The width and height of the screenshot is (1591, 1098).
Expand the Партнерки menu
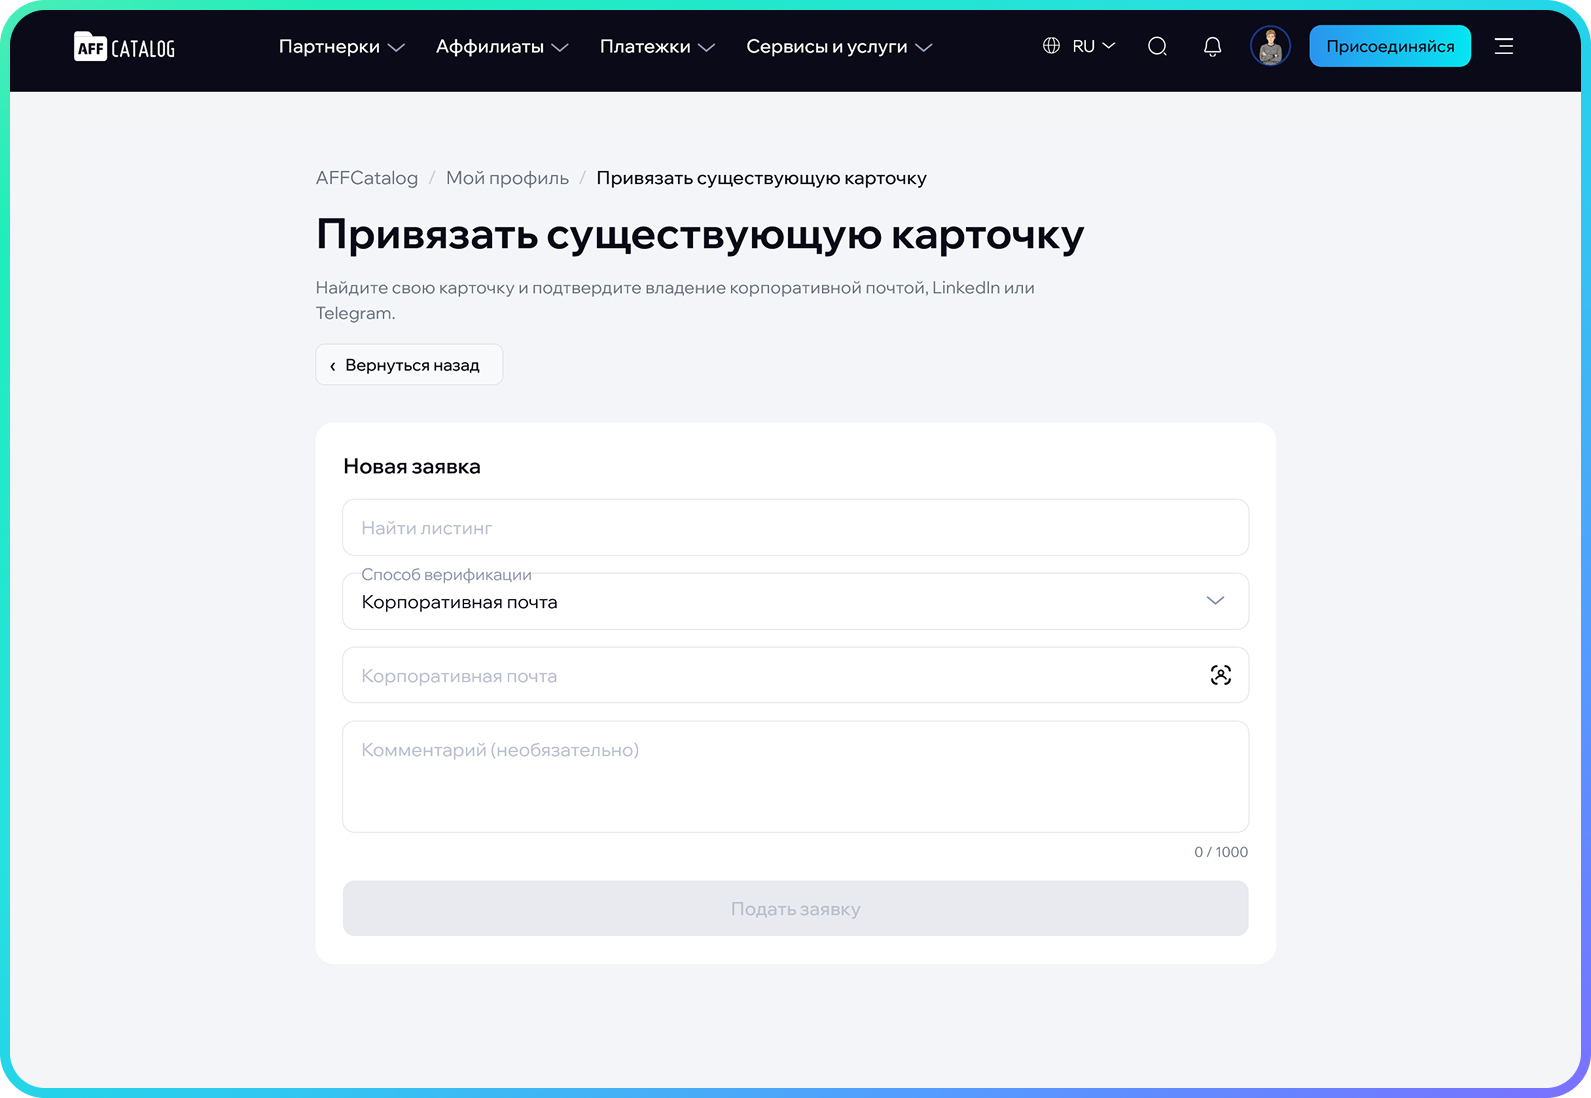click(341, 47)
